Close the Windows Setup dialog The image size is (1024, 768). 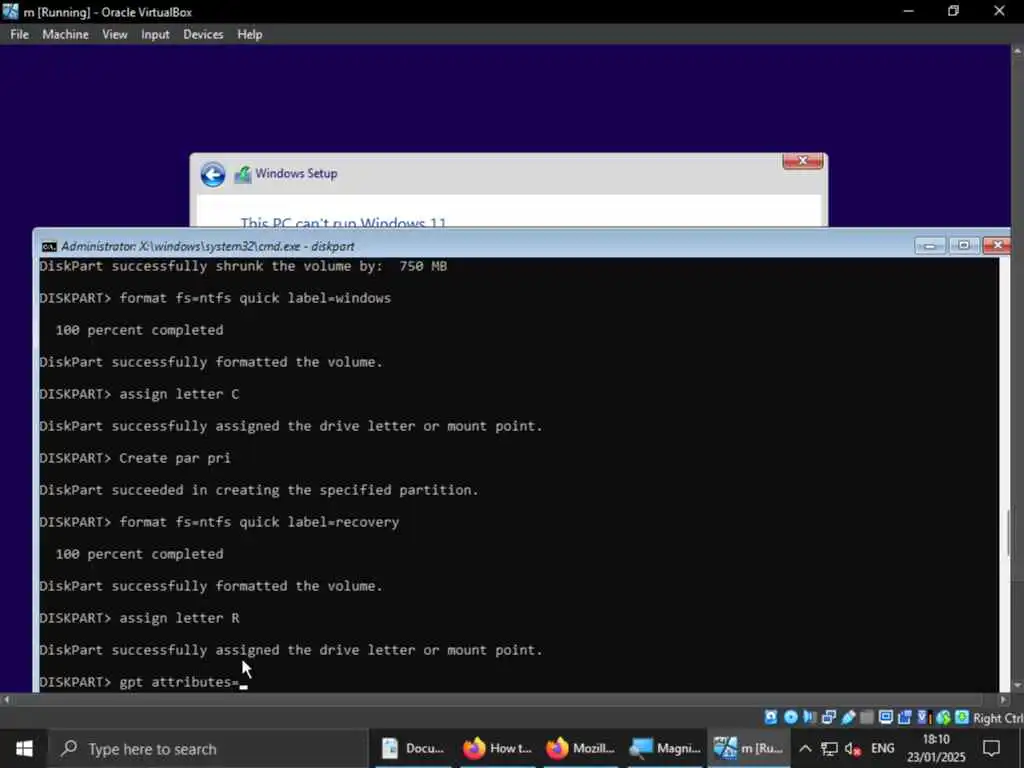point(803,161)
